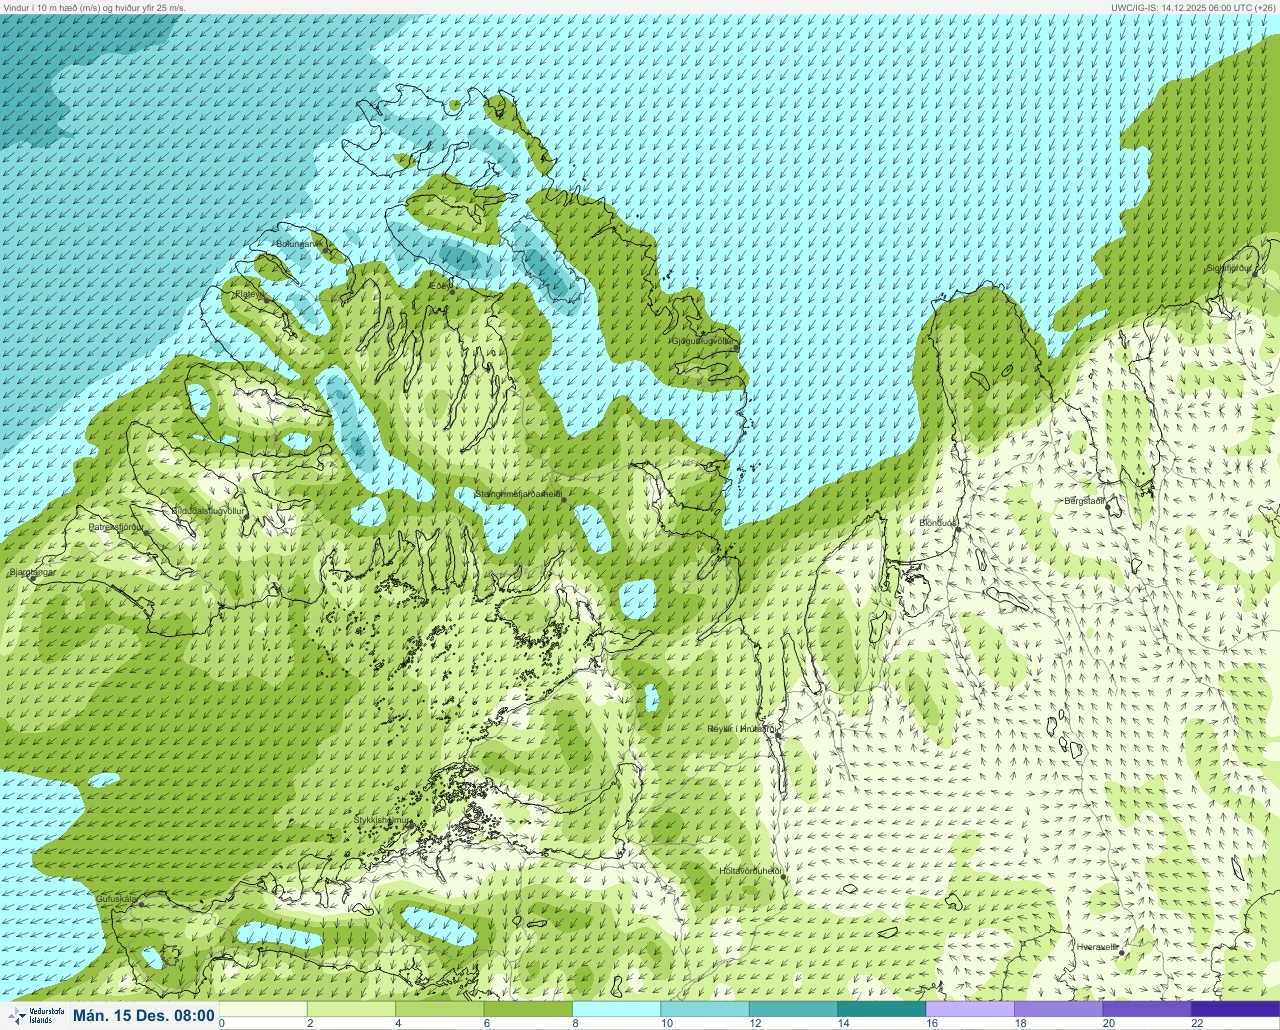Click the Veðurstofa Íslands logo

tap(36, 1015)
